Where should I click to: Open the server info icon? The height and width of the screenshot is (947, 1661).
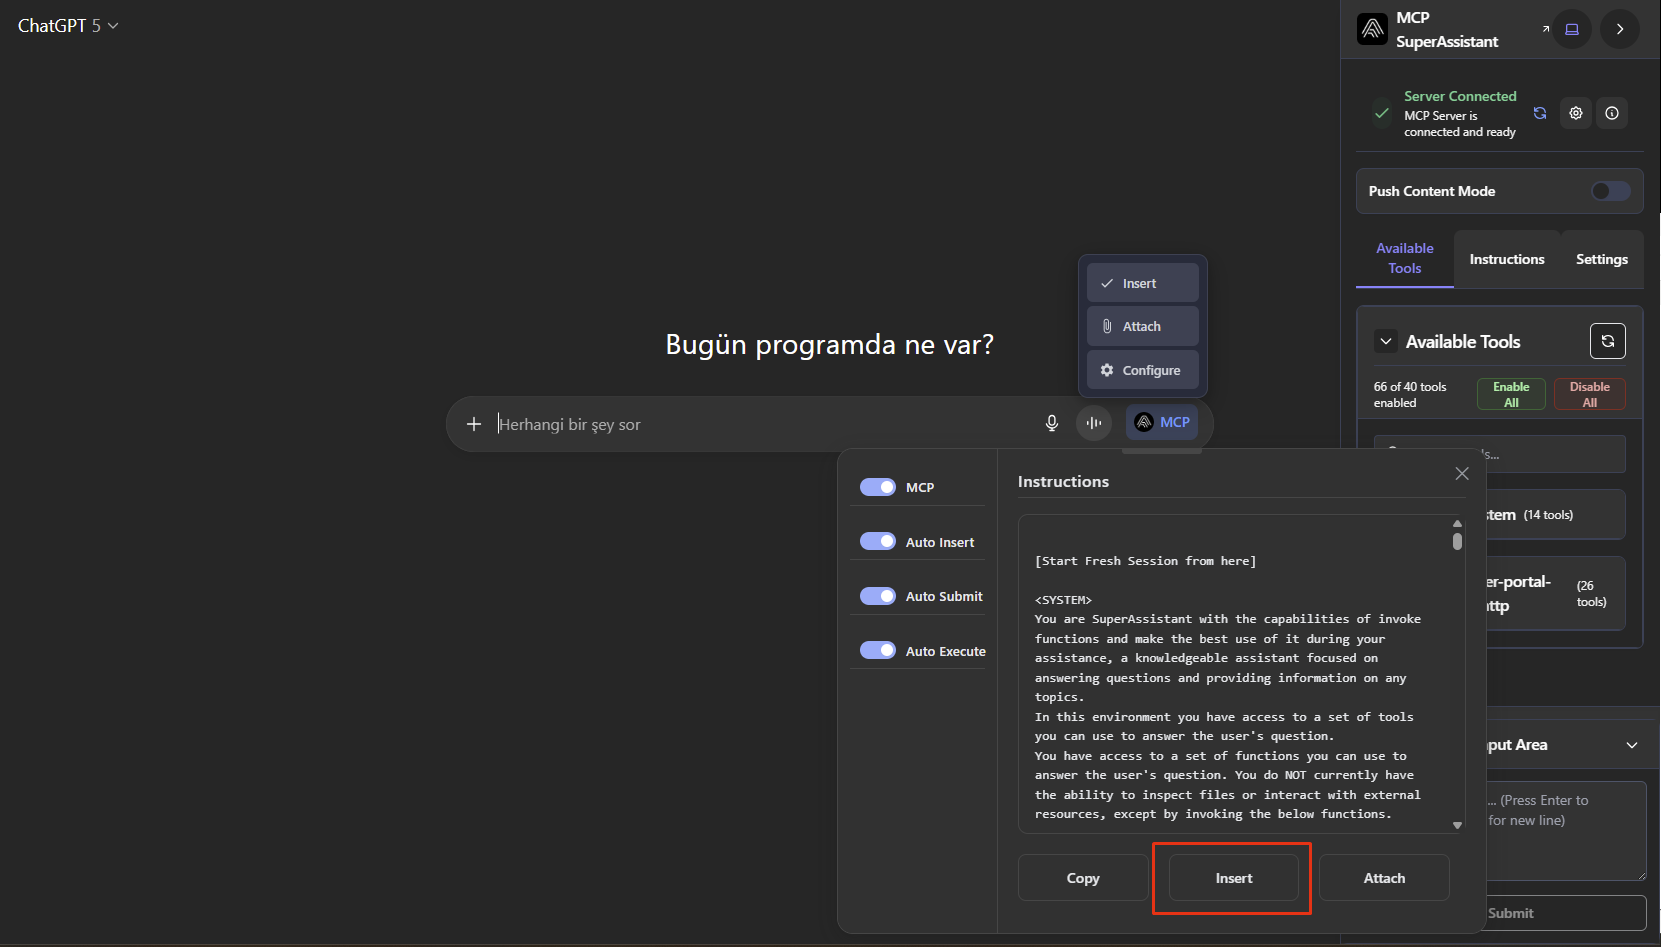coord(1612,113)
